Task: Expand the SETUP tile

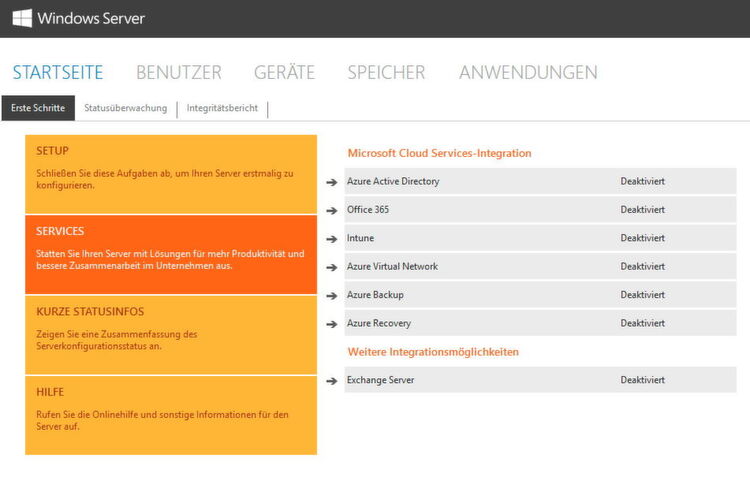Action: [x=171, y=174]
